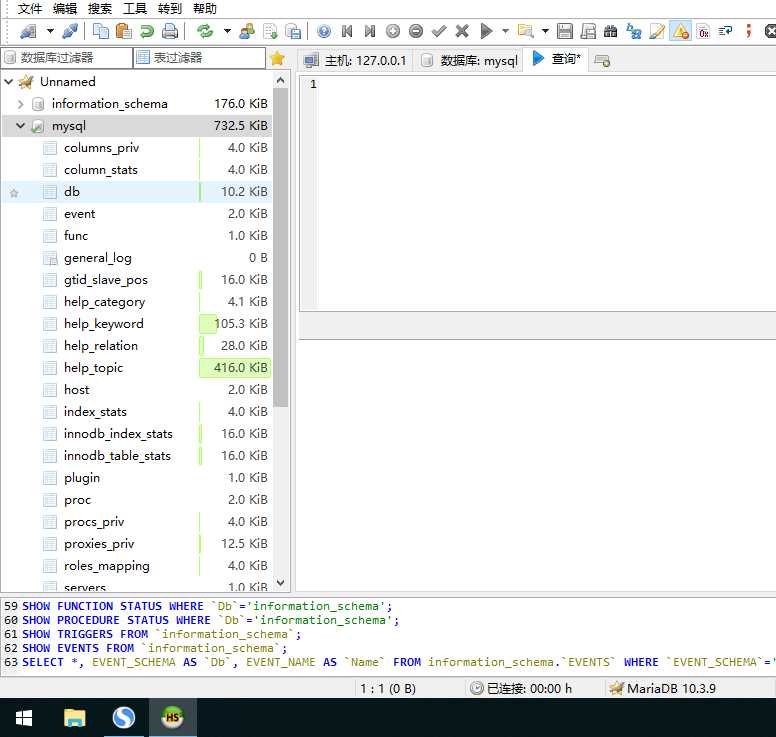Click the red semicolon delimiter icon
This screenshot has width=776, height=737.
click(x=748, y=32)
